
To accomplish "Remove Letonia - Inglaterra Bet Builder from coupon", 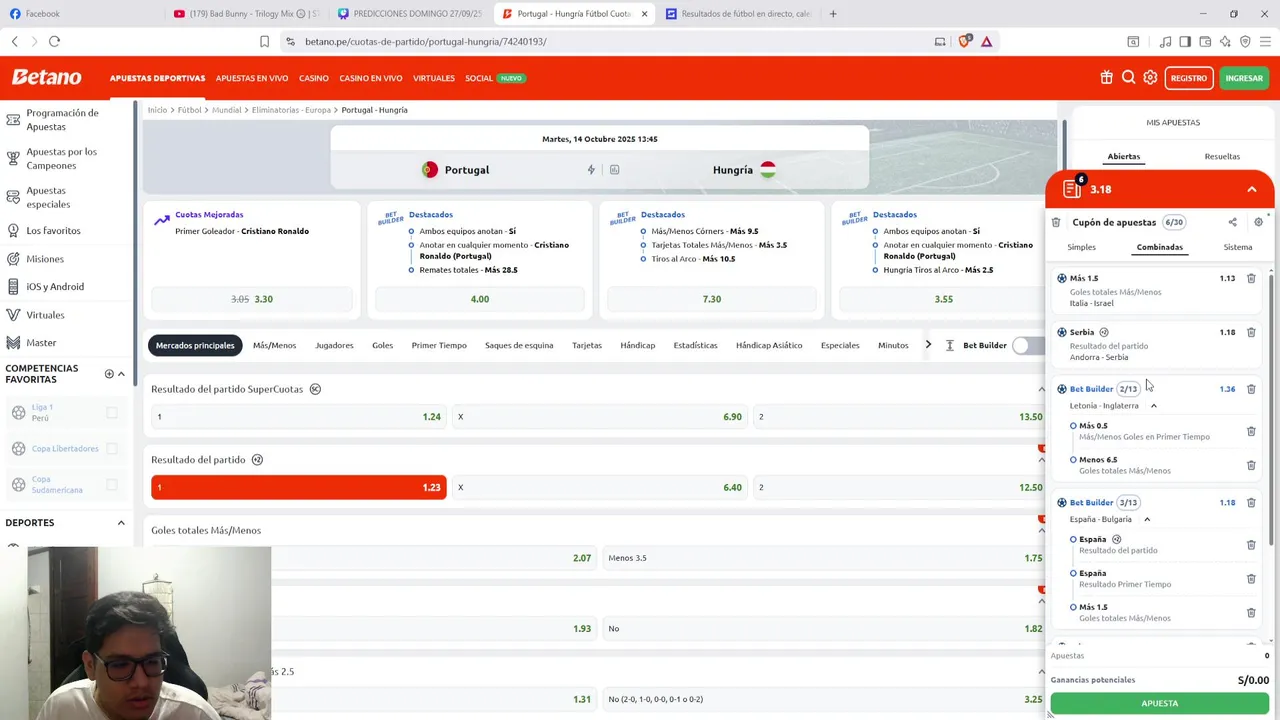I will point(1251,389).
